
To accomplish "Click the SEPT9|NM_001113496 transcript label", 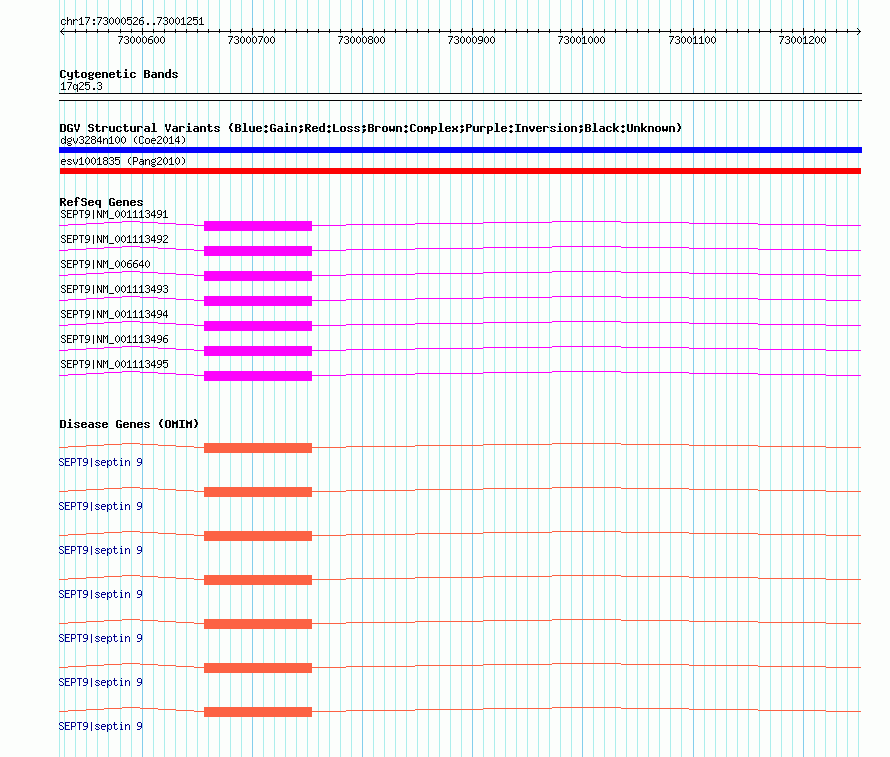I will 114,339.
